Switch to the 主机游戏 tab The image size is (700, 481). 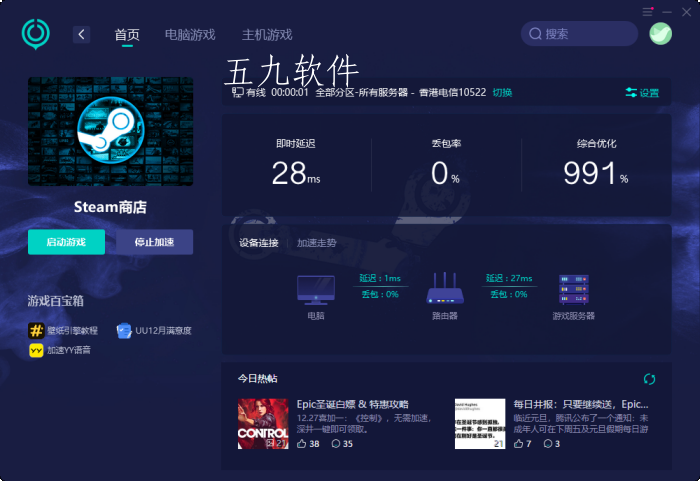(x=267, y=34)
